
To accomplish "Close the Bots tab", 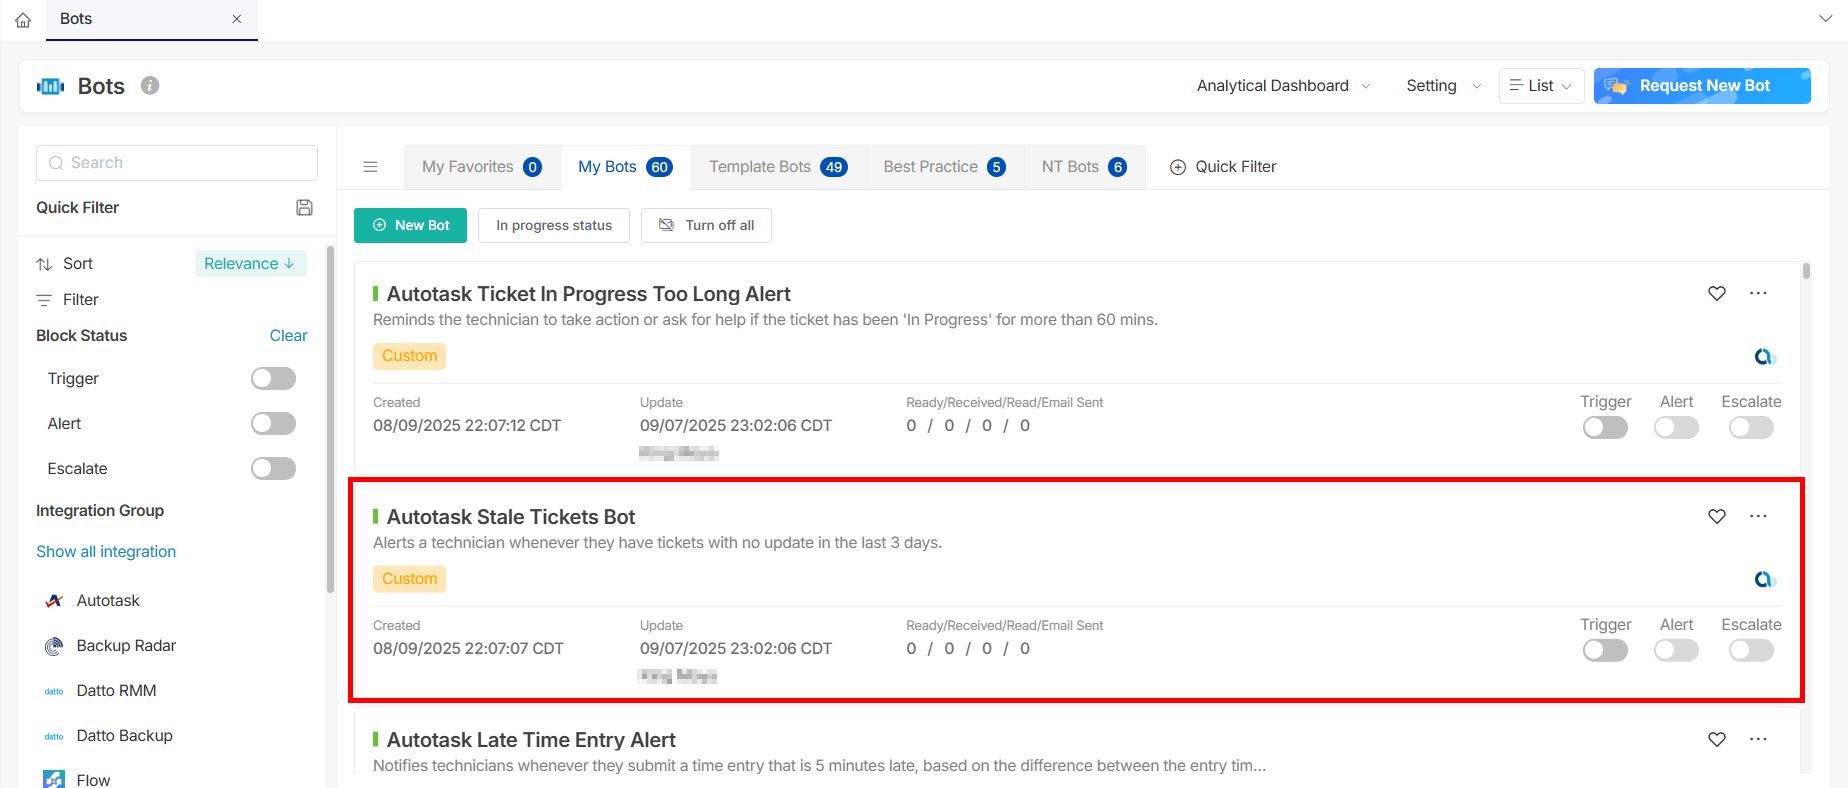I will pyautogui.click(x=237, y=19).
